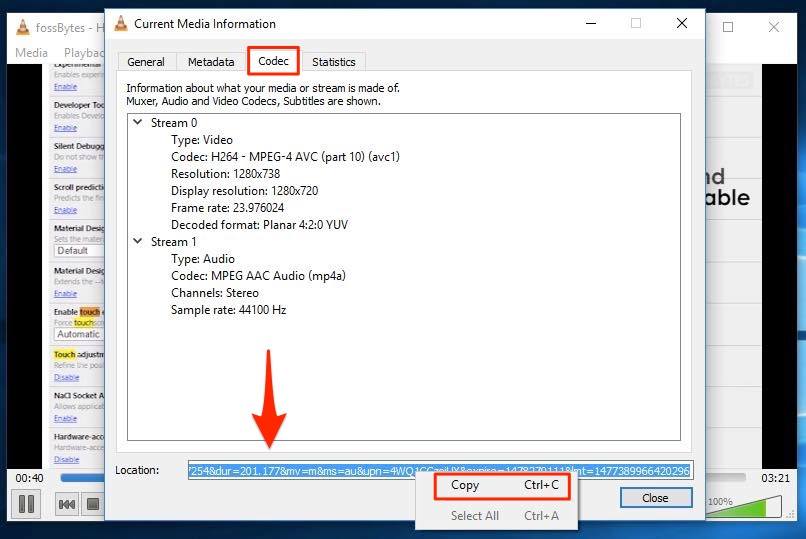This screenshot has height=539, width=806.
Task: Pause playback with the pause button
Action: 27,504
